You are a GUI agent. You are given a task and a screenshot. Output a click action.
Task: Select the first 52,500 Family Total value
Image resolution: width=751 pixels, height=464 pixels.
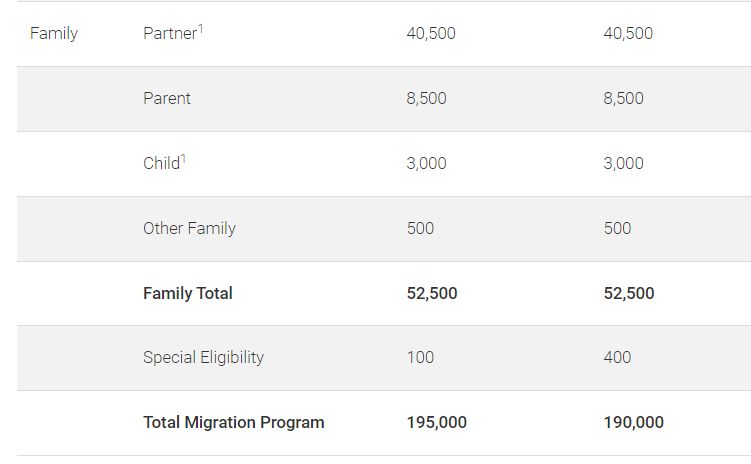431,294
